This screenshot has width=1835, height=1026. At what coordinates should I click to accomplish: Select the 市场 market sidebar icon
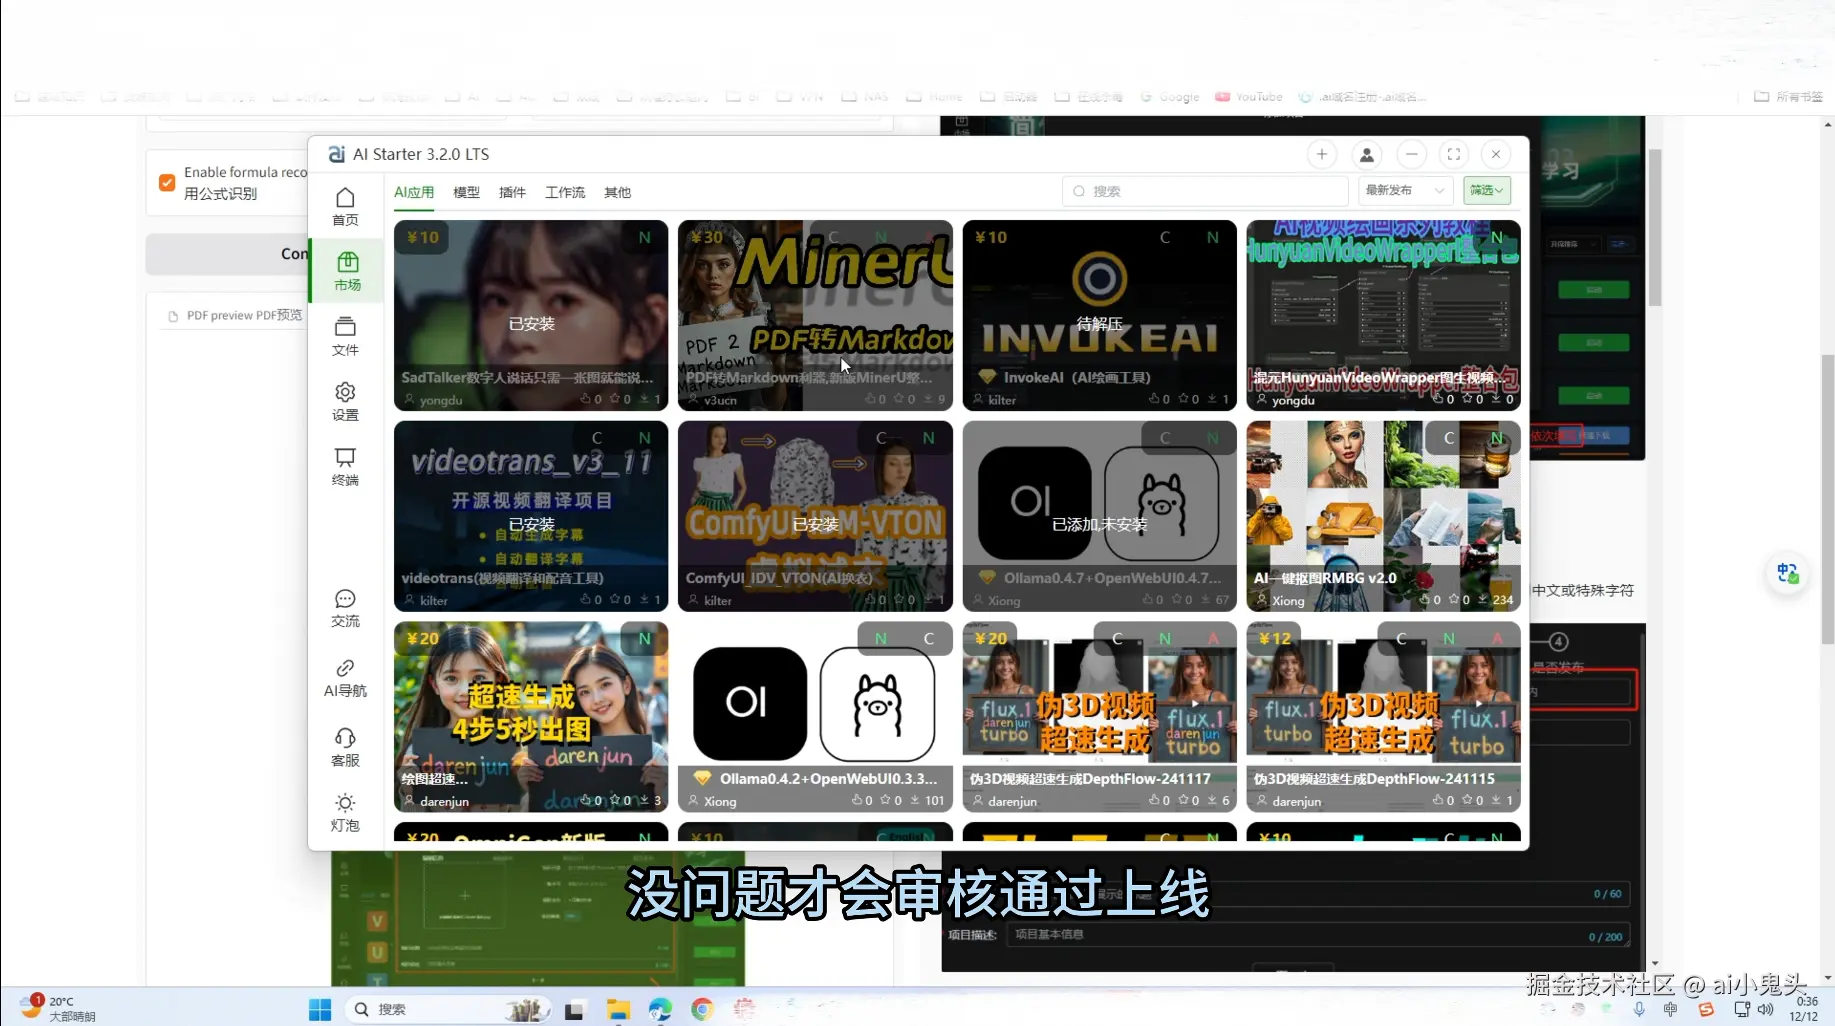point(347,271)
